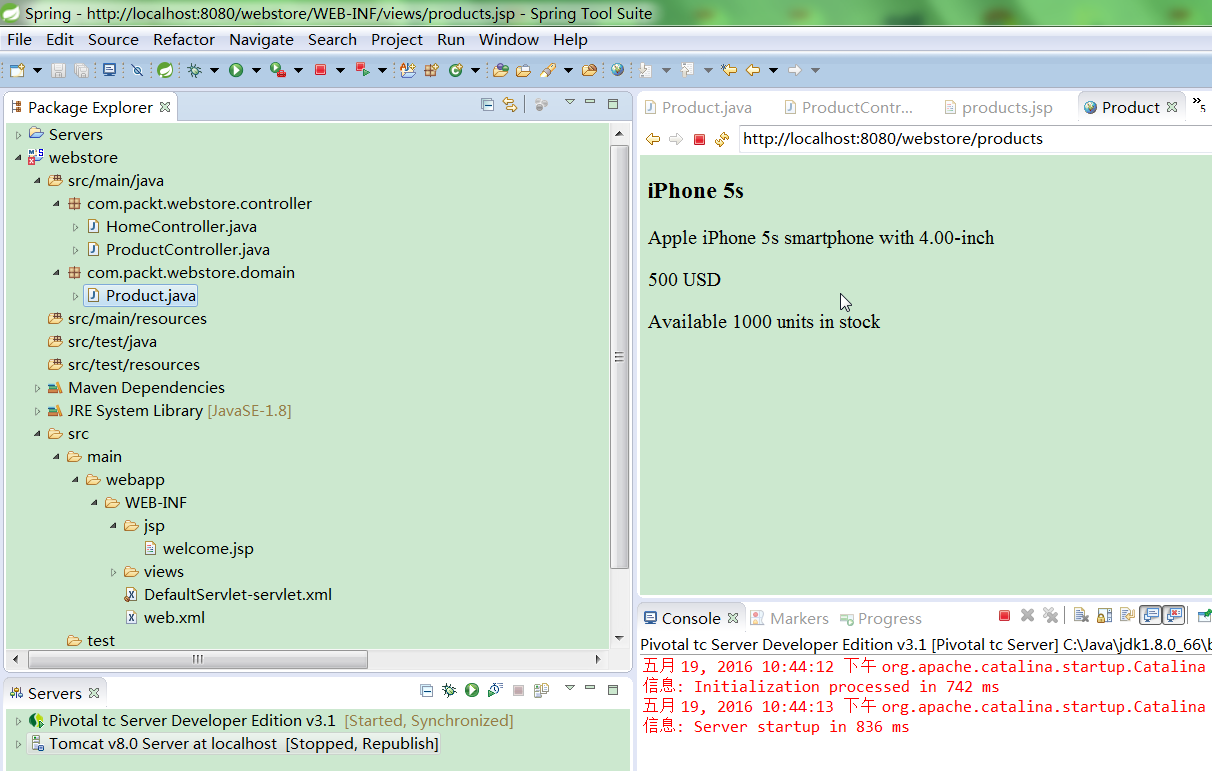The height and width of the screenshot is (771, 1212).
Task: Remove launch in Console toolbar (single X)
Action: pos(1027,616)
